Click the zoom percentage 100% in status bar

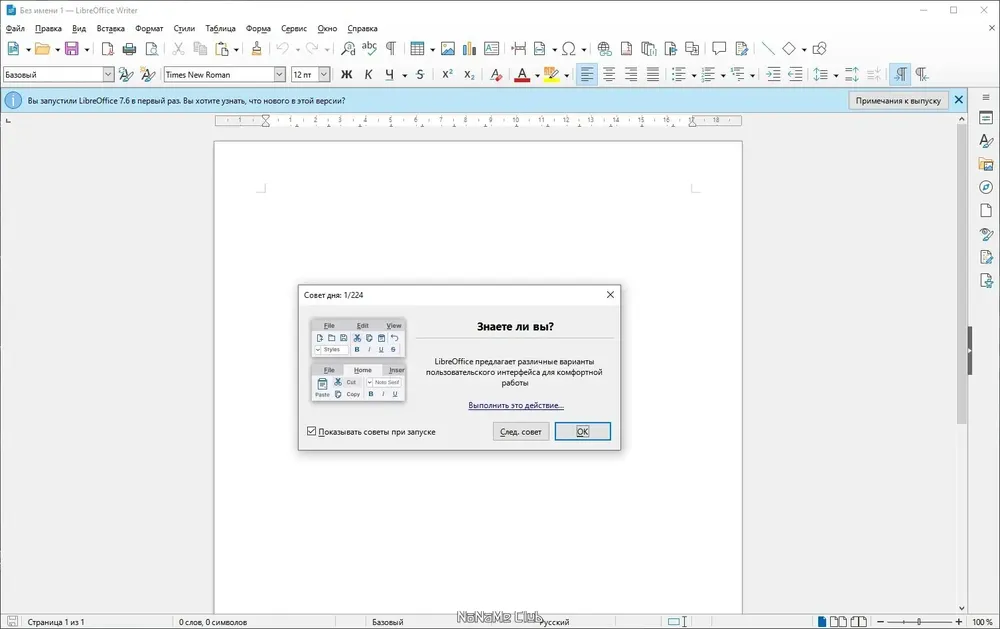(x=982, y=622)
